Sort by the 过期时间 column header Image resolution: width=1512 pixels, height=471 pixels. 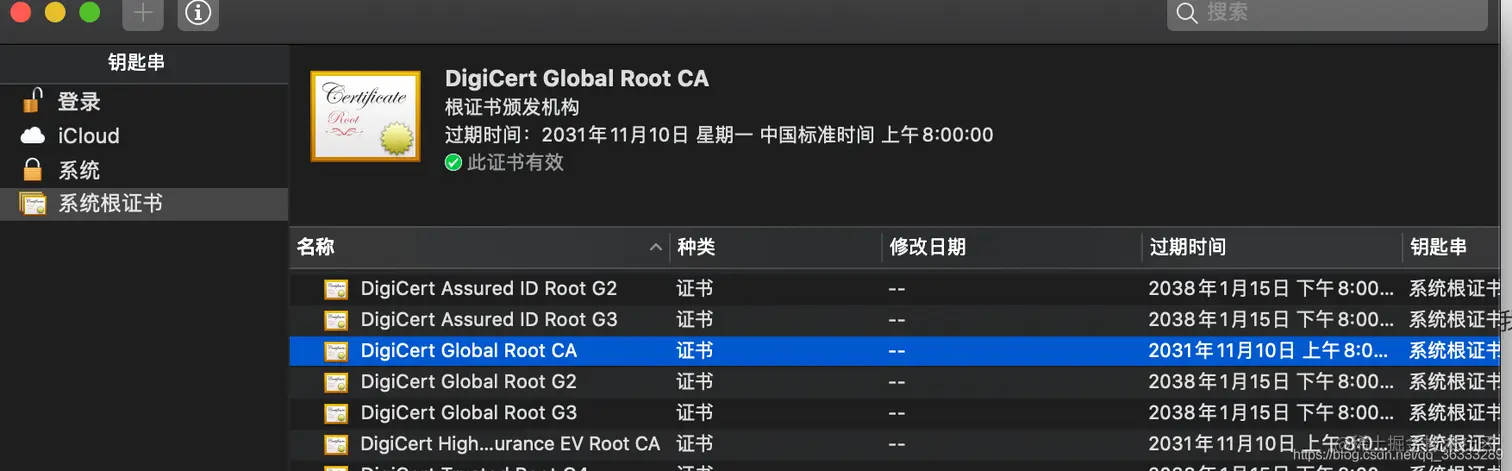(1272, 247)
